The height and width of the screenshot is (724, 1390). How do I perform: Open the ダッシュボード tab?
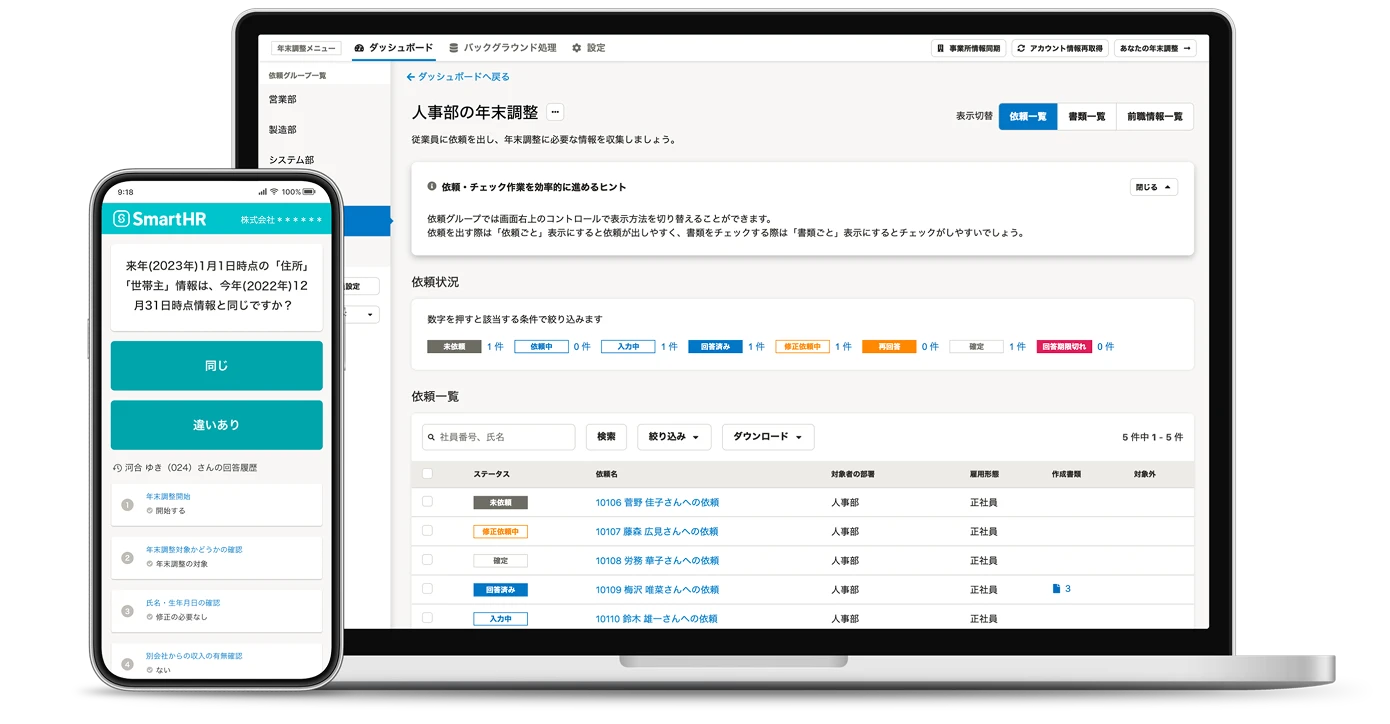coord(394,48)
